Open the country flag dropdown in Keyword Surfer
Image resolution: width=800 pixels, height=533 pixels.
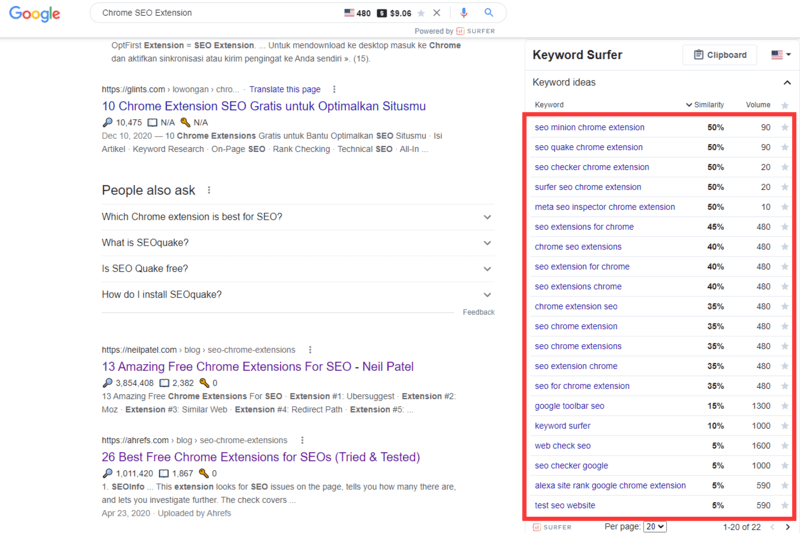click(x=781, y=55)
